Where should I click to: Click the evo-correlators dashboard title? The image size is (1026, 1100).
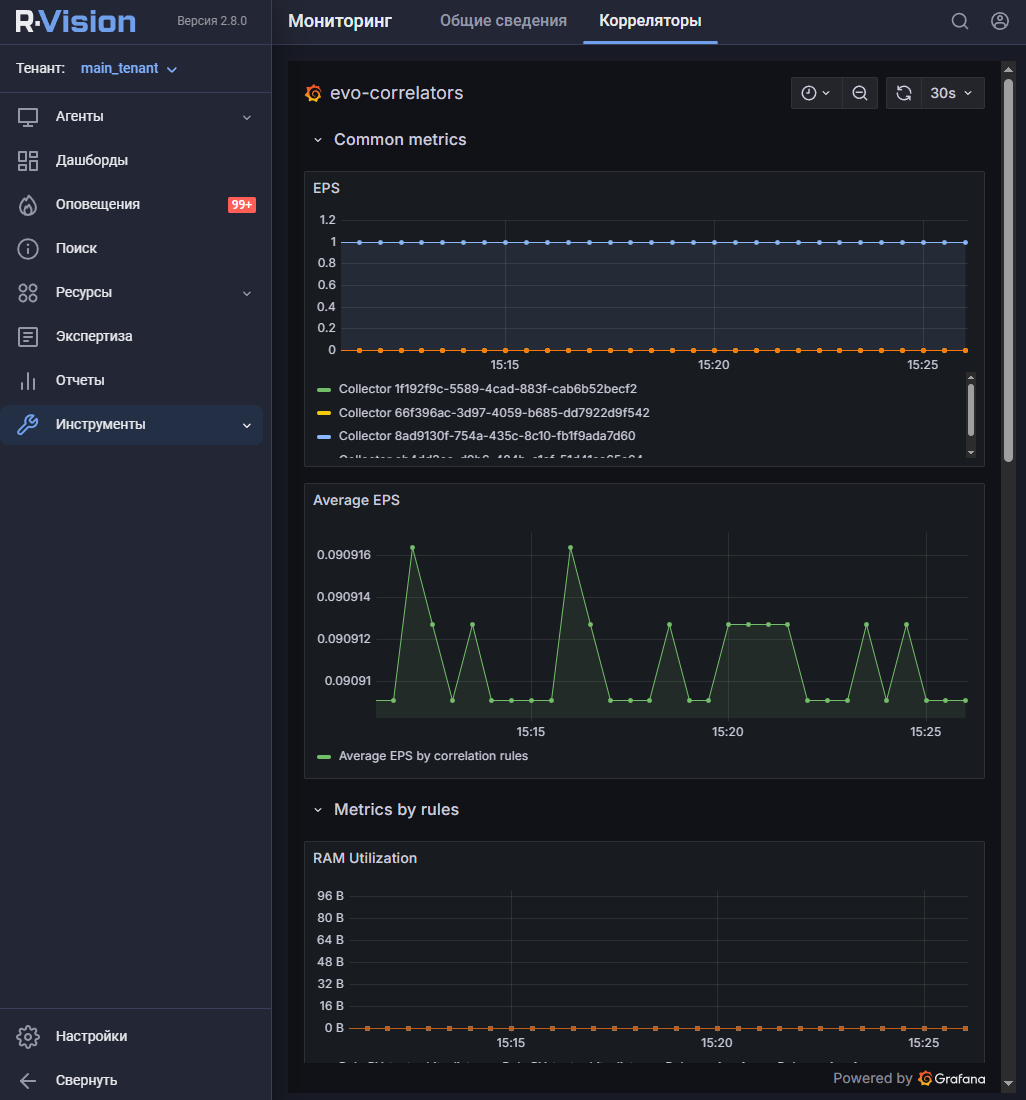click(x=396, y=93)
